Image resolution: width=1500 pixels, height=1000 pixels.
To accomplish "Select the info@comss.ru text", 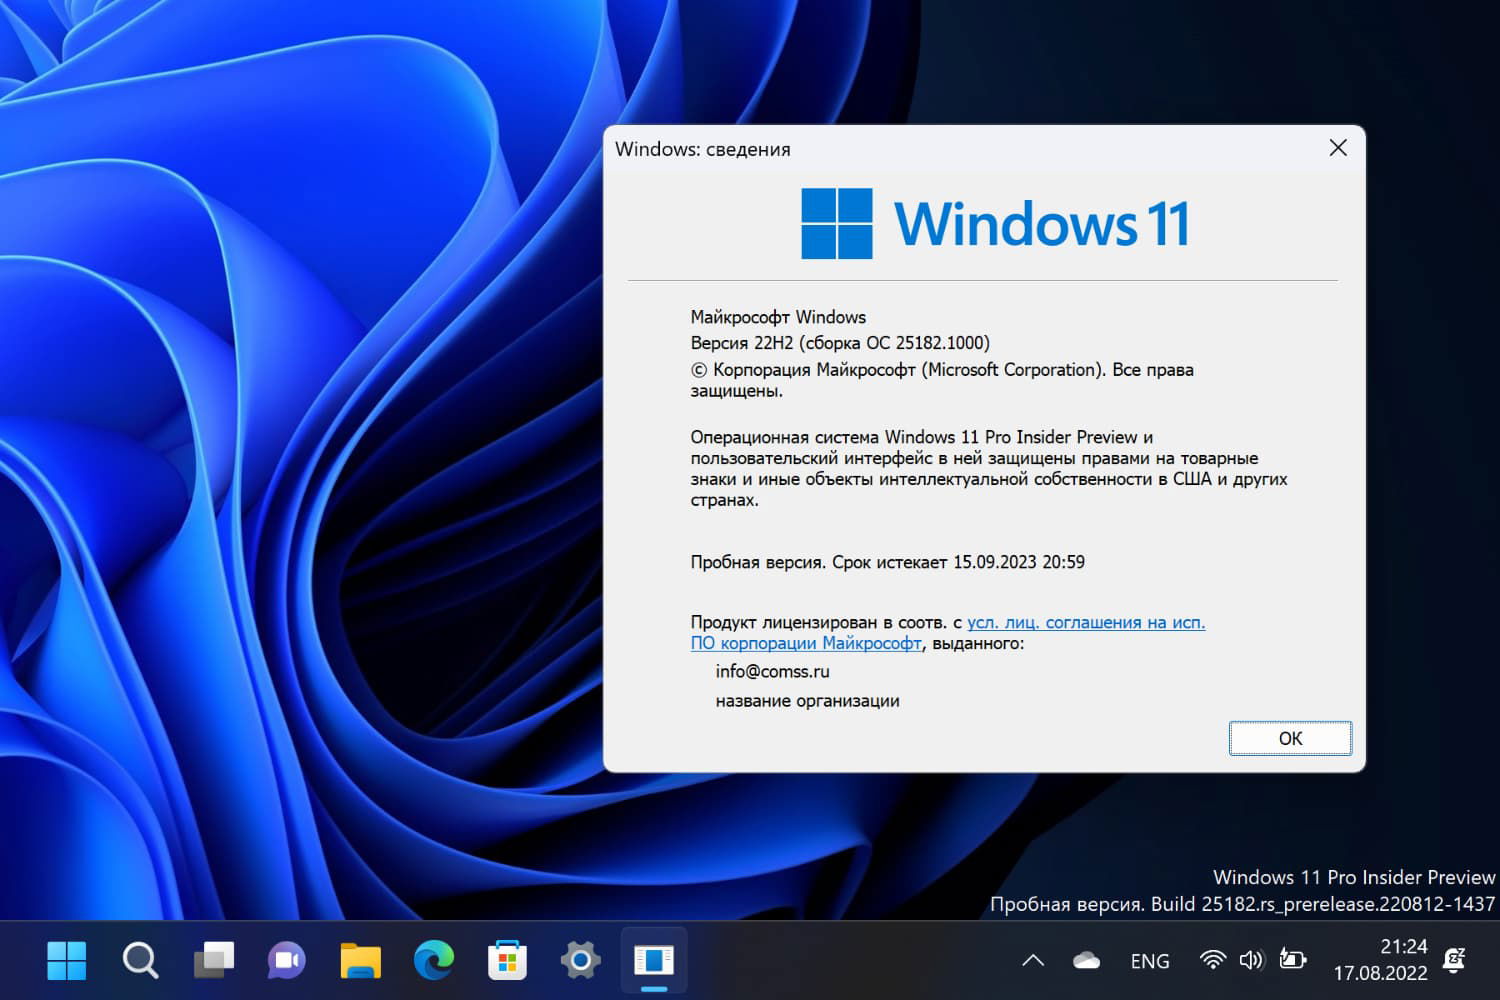I will click(x=773, y=671).
